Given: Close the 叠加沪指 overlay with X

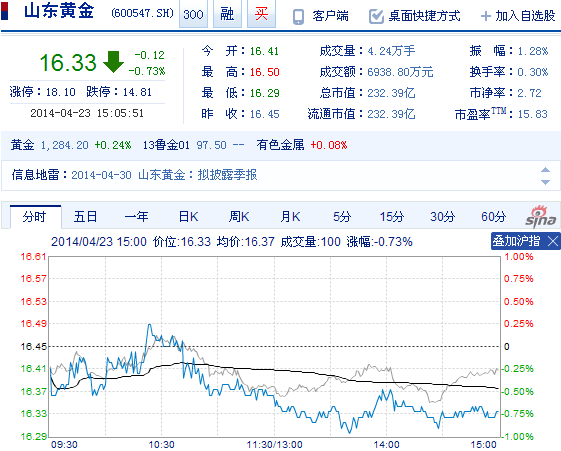Looking at the screenshot, I should coord(553,241).
